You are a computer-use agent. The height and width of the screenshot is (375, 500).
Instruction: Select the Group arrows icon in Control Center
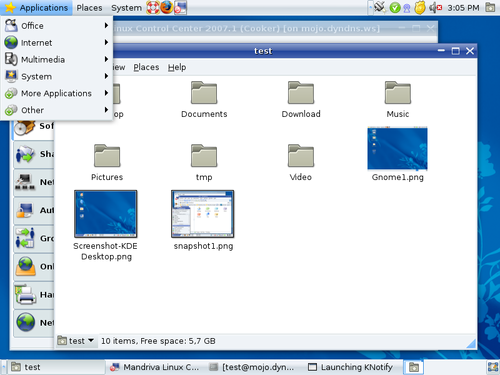pos(25,238)
